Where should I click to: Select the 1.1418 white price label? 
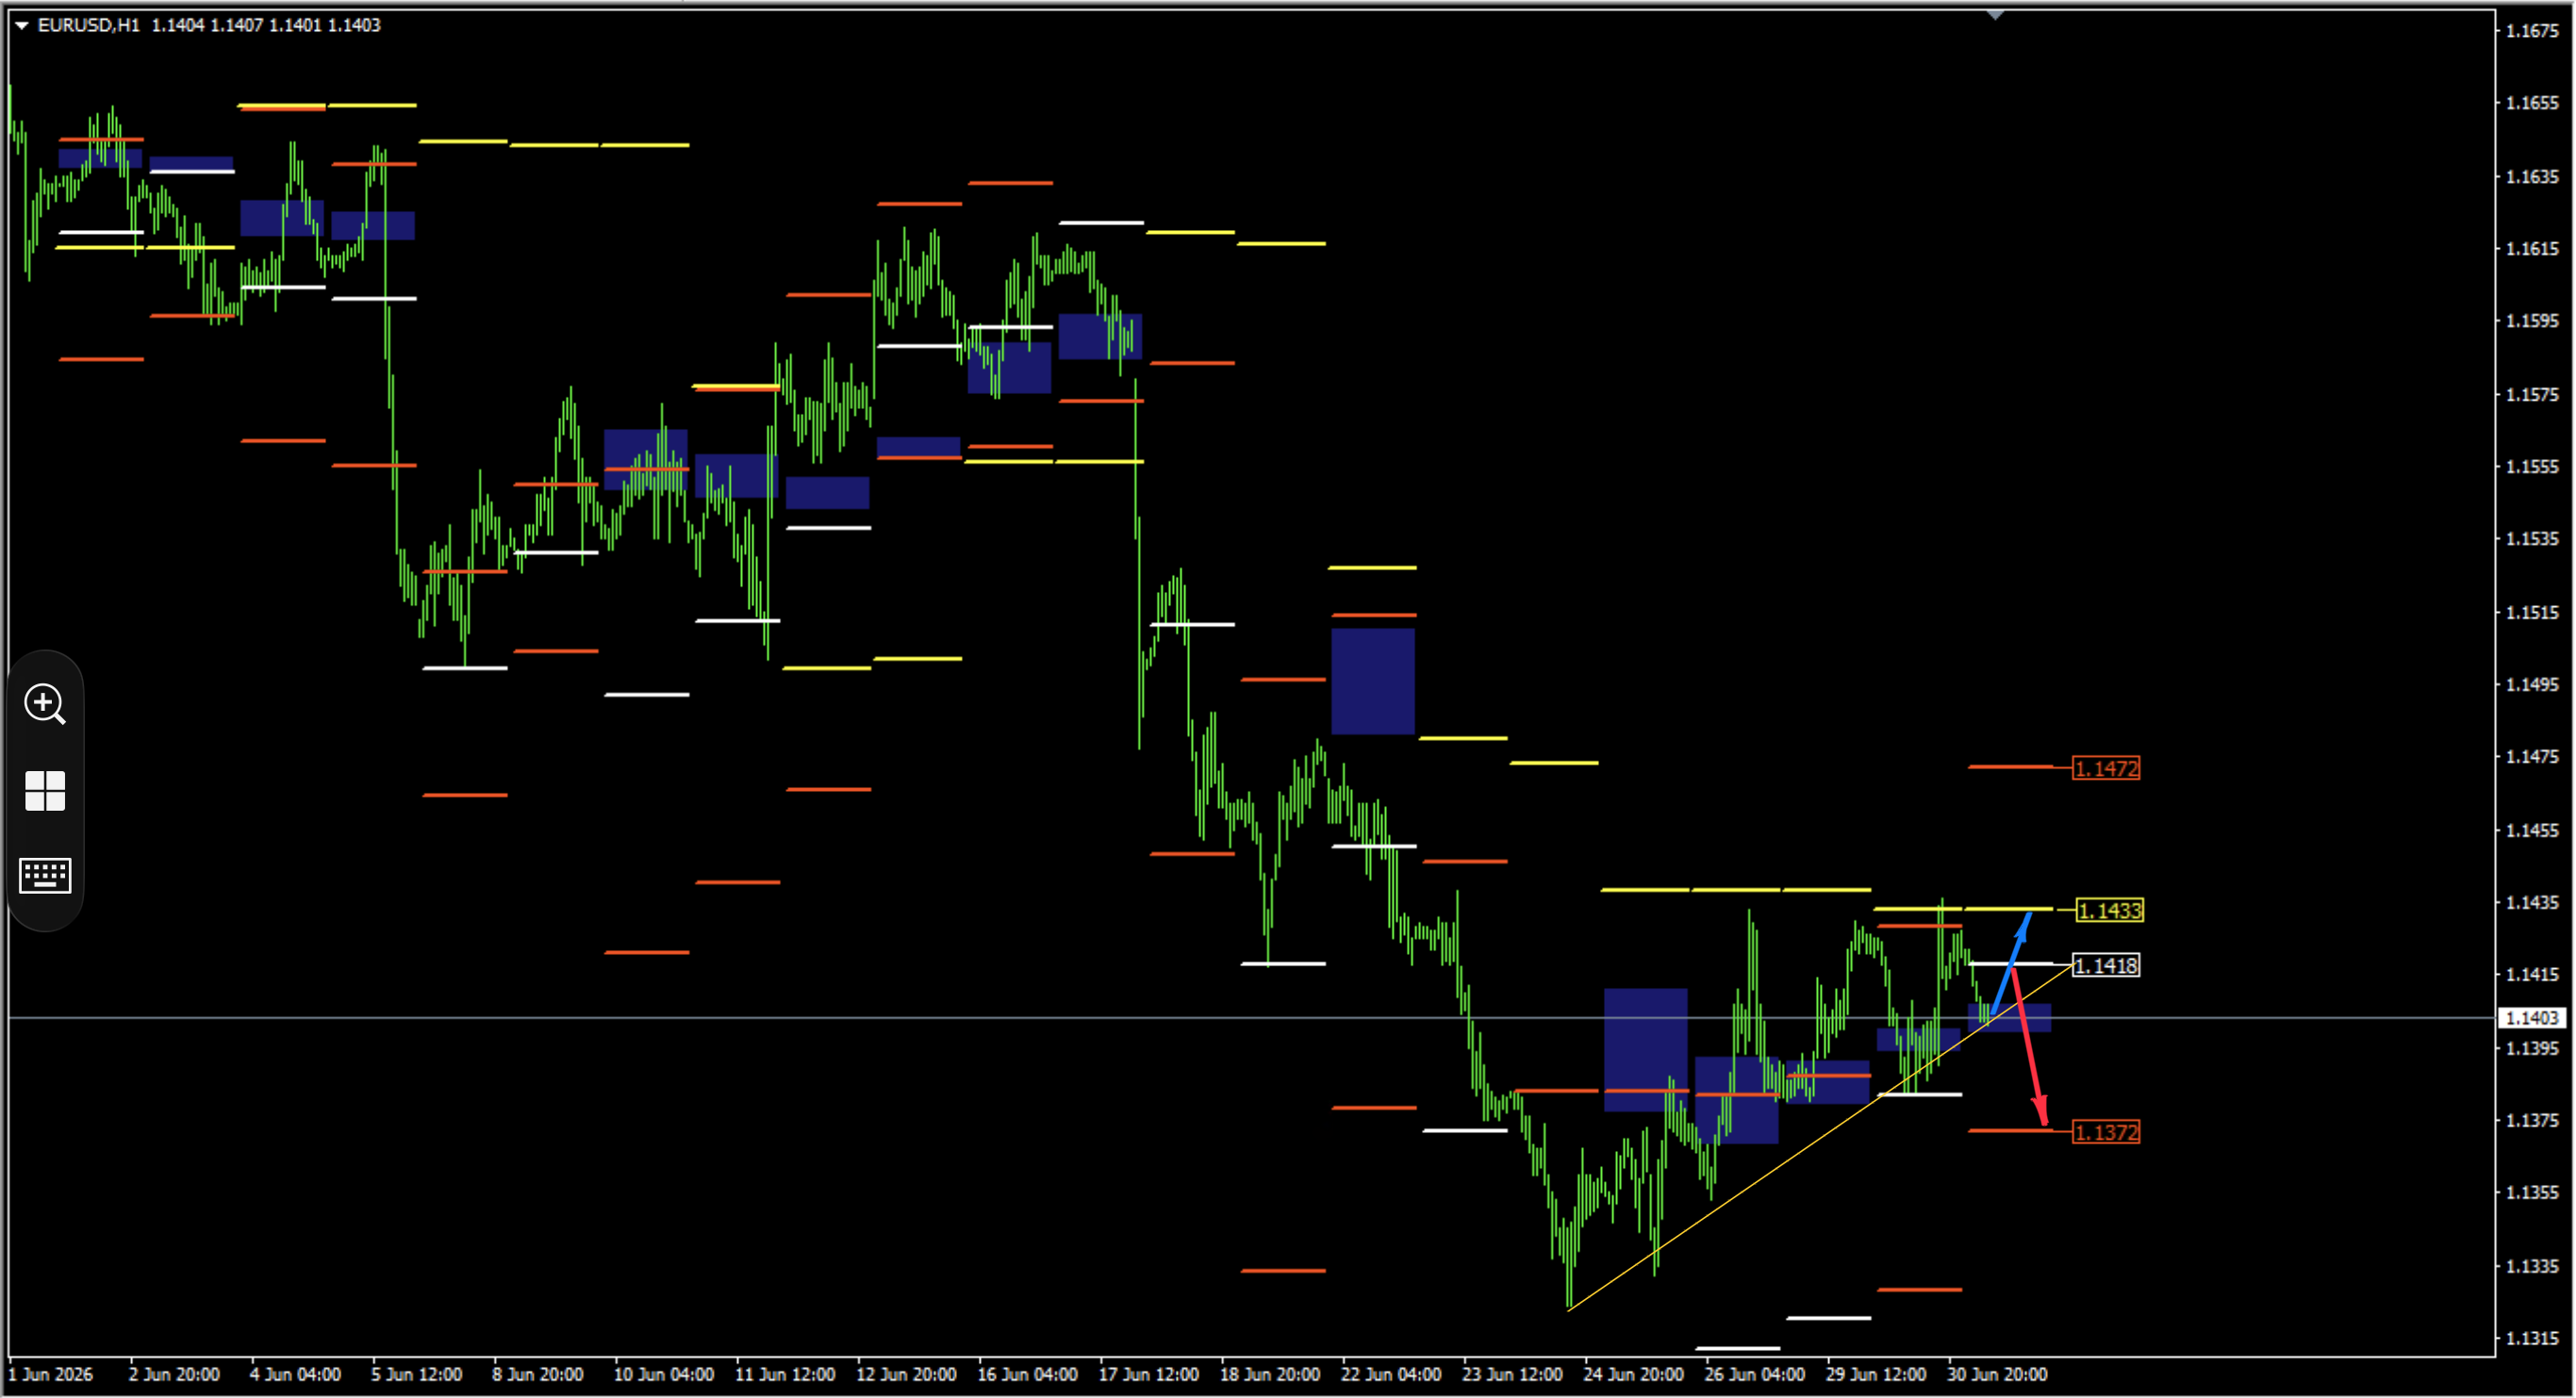(2106, 965)
